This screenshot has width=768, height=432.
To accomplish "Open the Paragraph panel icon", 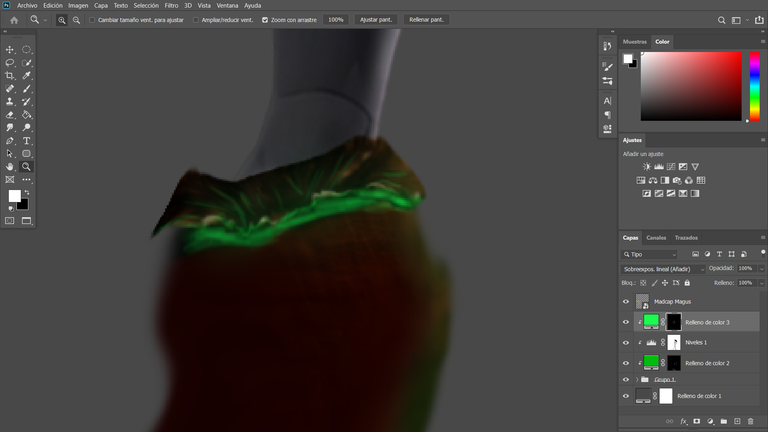I will (x=607, y=115).
